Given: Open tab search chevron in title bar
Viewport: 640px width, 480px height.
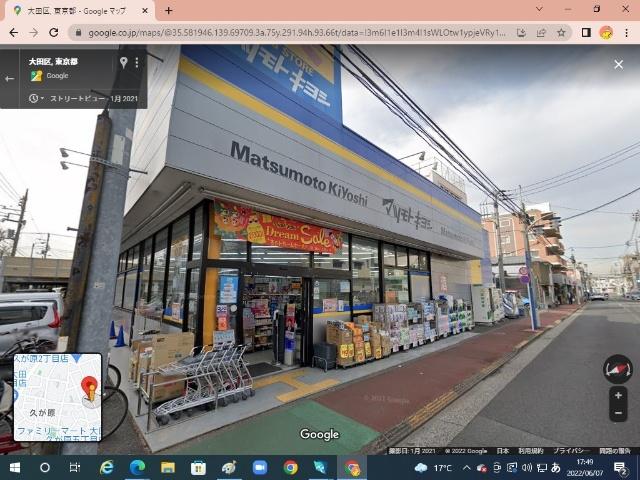Looking at the screenshot, I should coord(539,9).
